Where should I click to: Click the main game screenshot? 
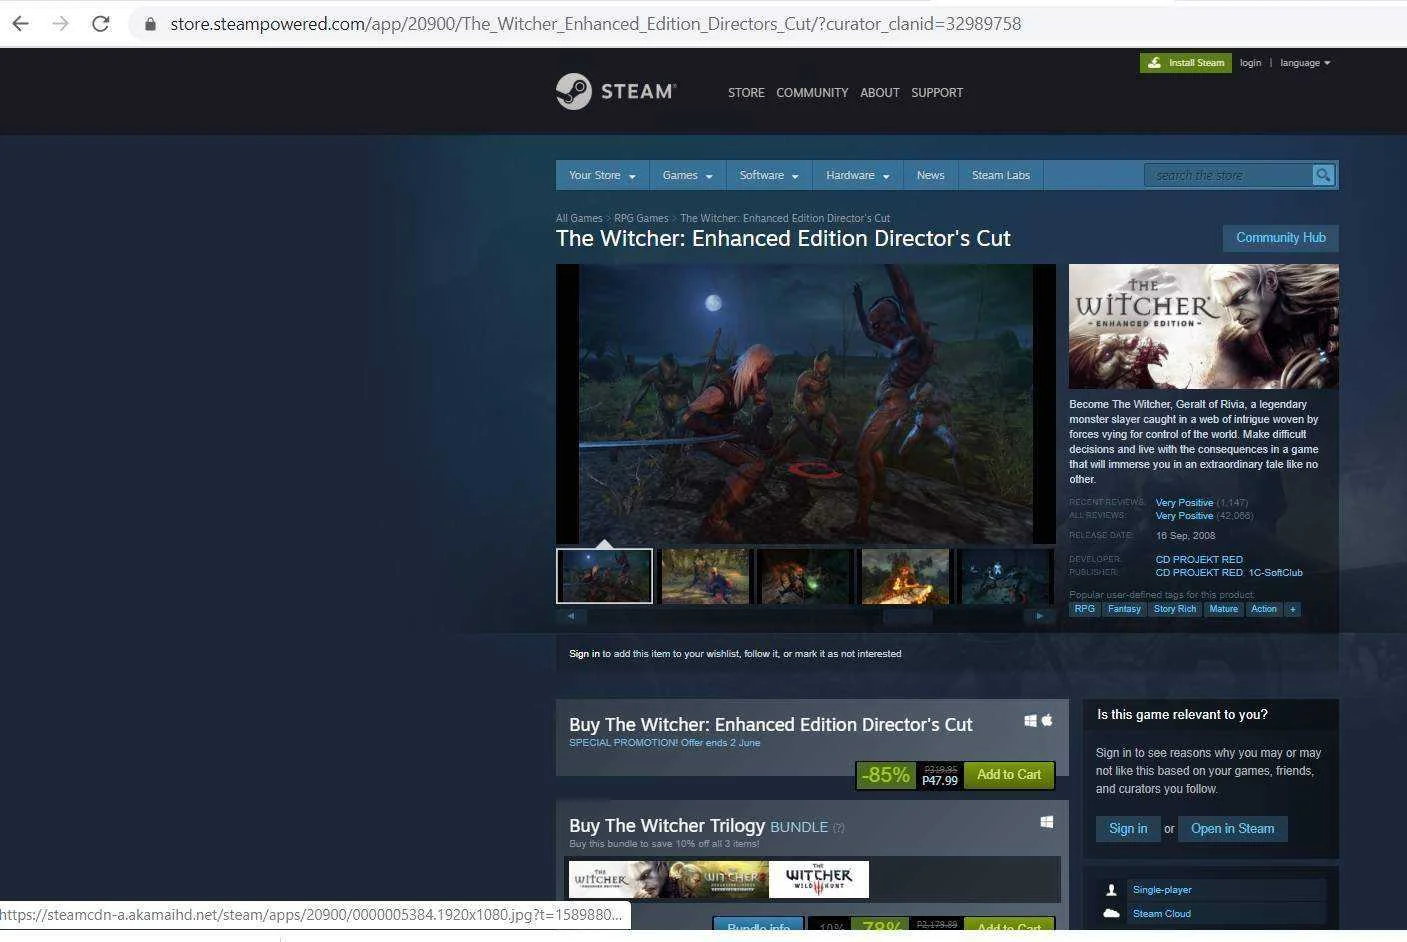[806, 404]
